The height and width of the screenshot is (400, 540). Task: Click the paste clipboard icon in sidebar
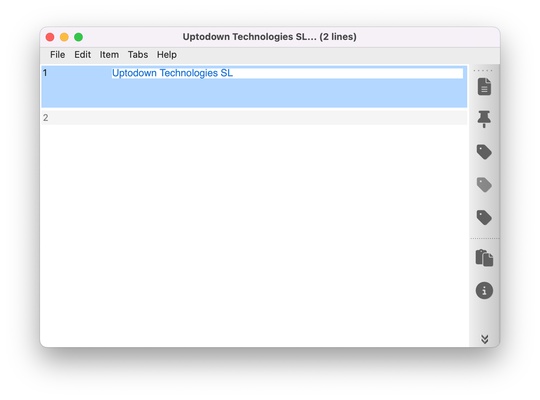click(x=484, y=258)
